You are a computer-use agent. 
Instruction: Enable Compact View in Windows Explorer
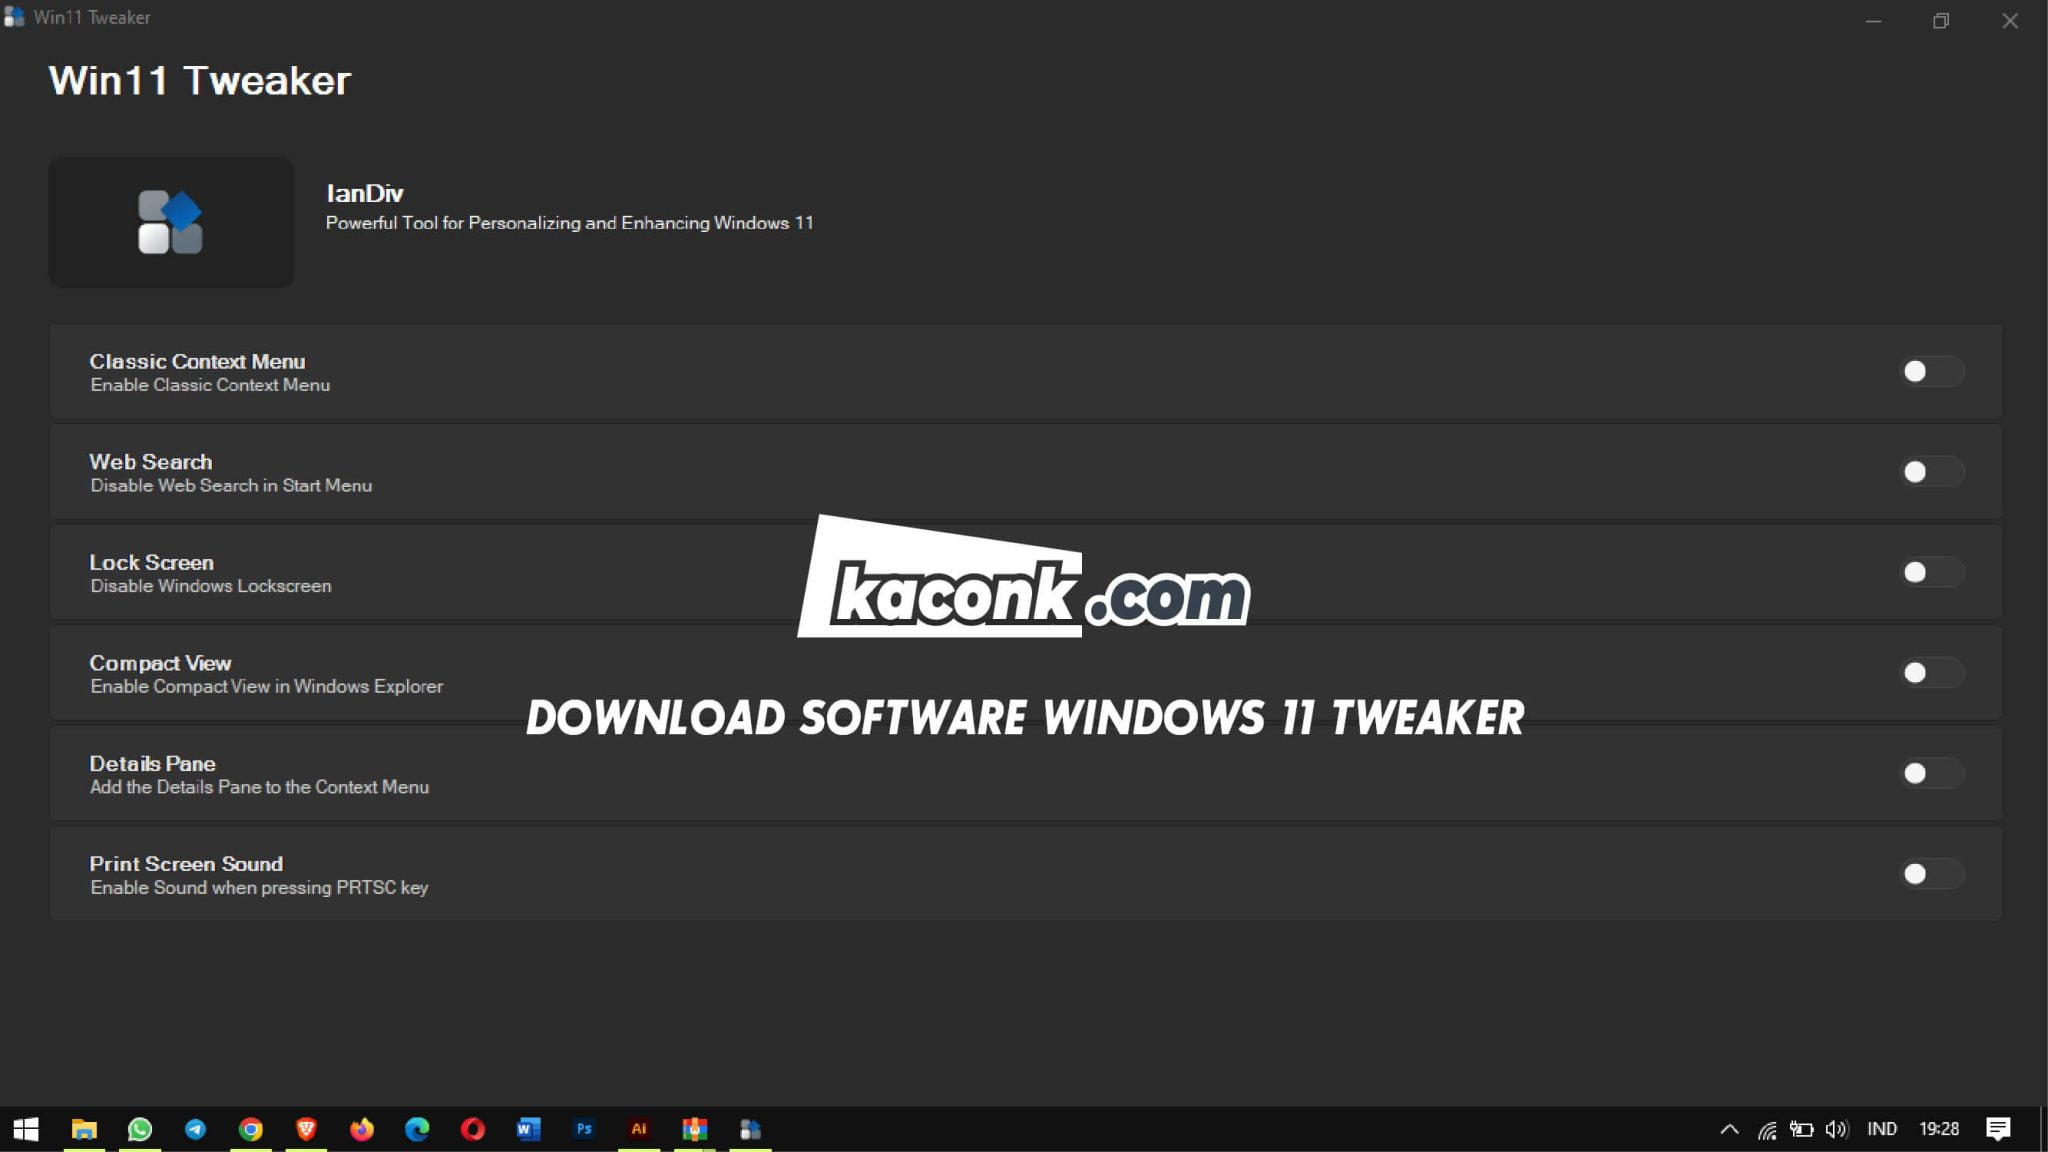click(x=1931, y=673)
